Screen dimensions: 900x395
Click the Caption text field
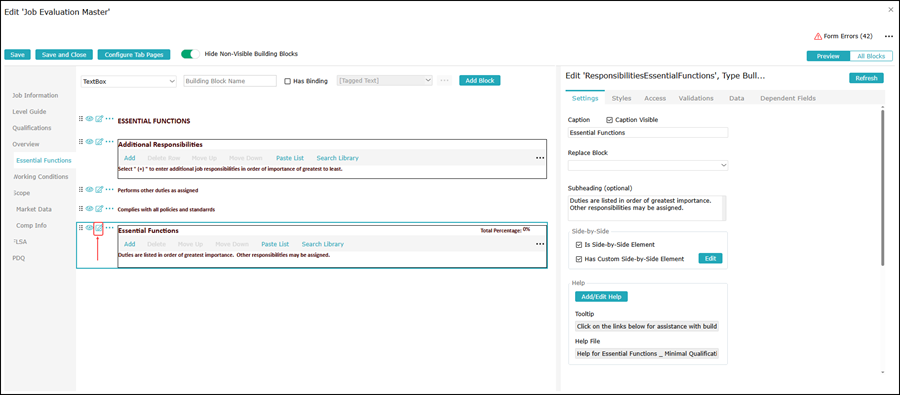click(x=648, y=133)
